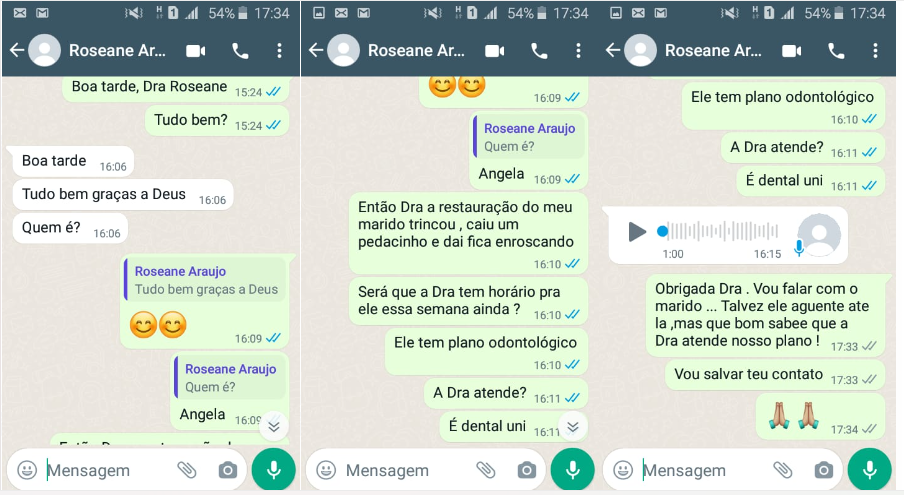Select the message 'Vou salvar teu contato'
The height and width of the screenshot is (495, 904).
tap(748, 374)
